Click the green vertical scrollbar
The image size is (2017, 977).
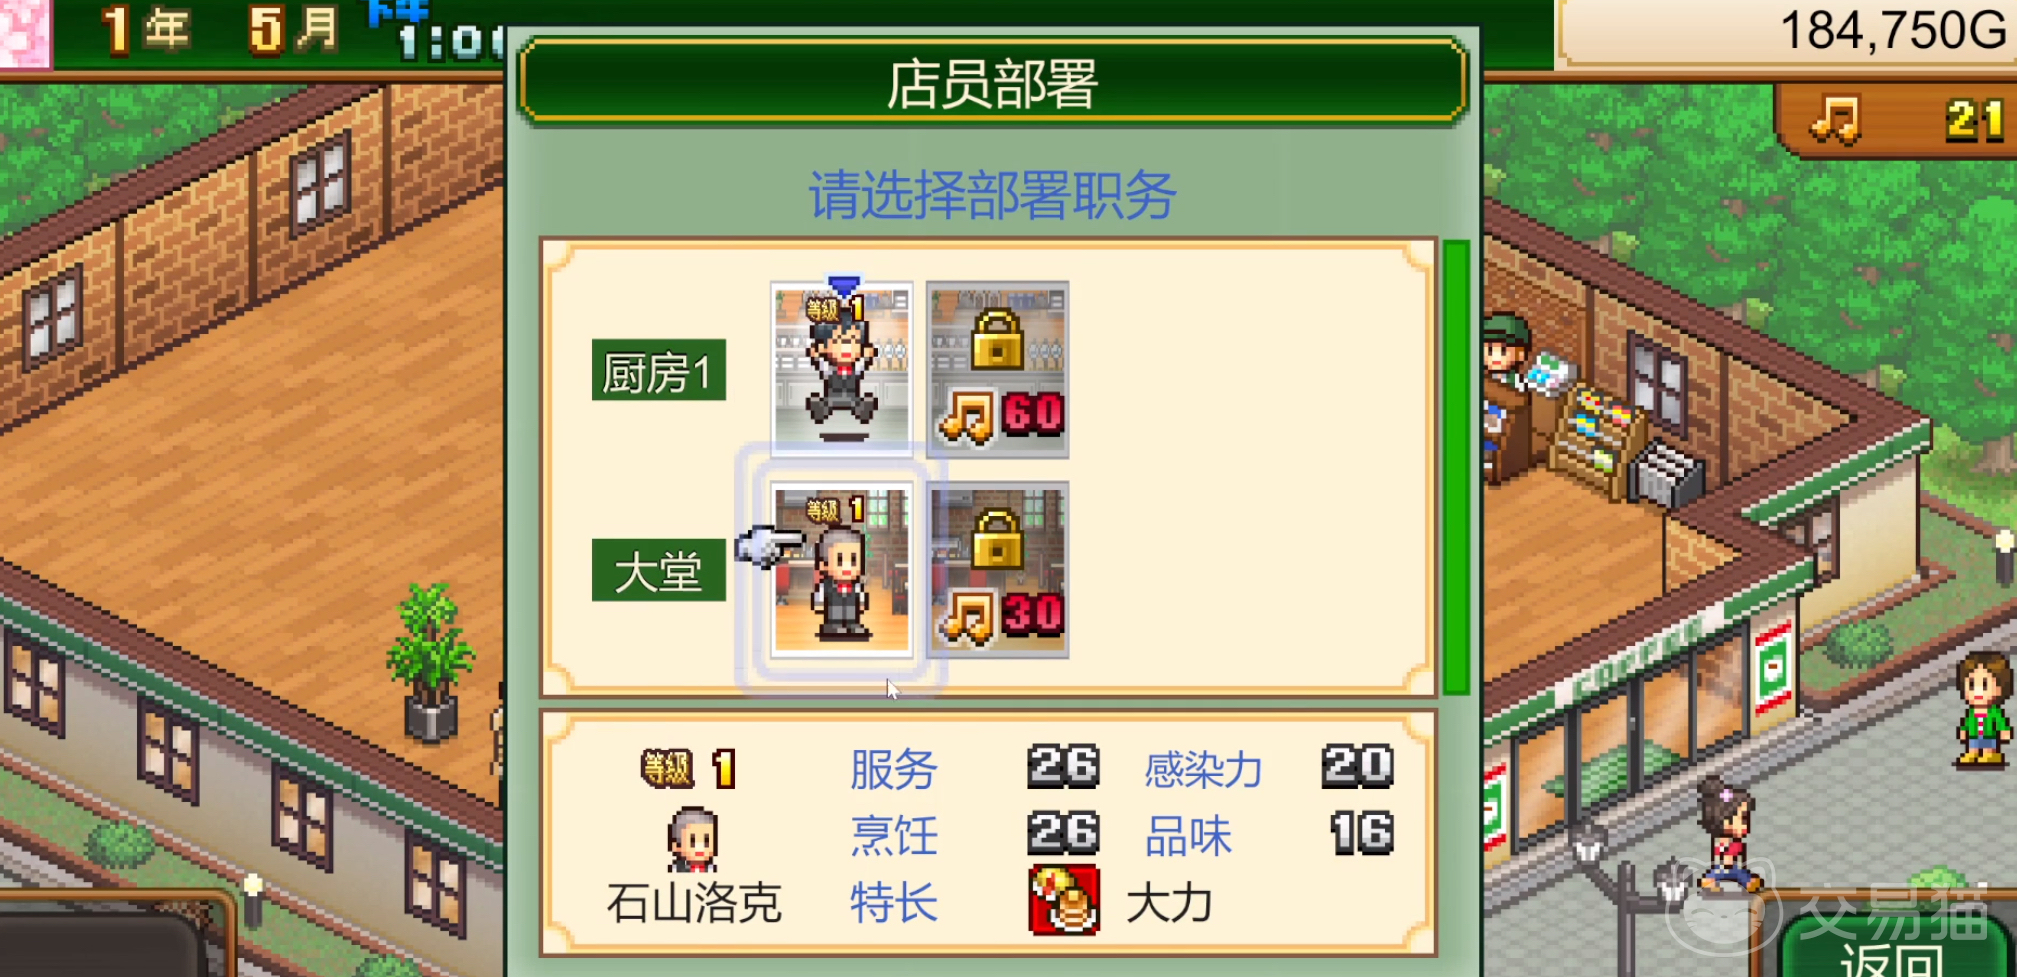[x=1457, y=467]
